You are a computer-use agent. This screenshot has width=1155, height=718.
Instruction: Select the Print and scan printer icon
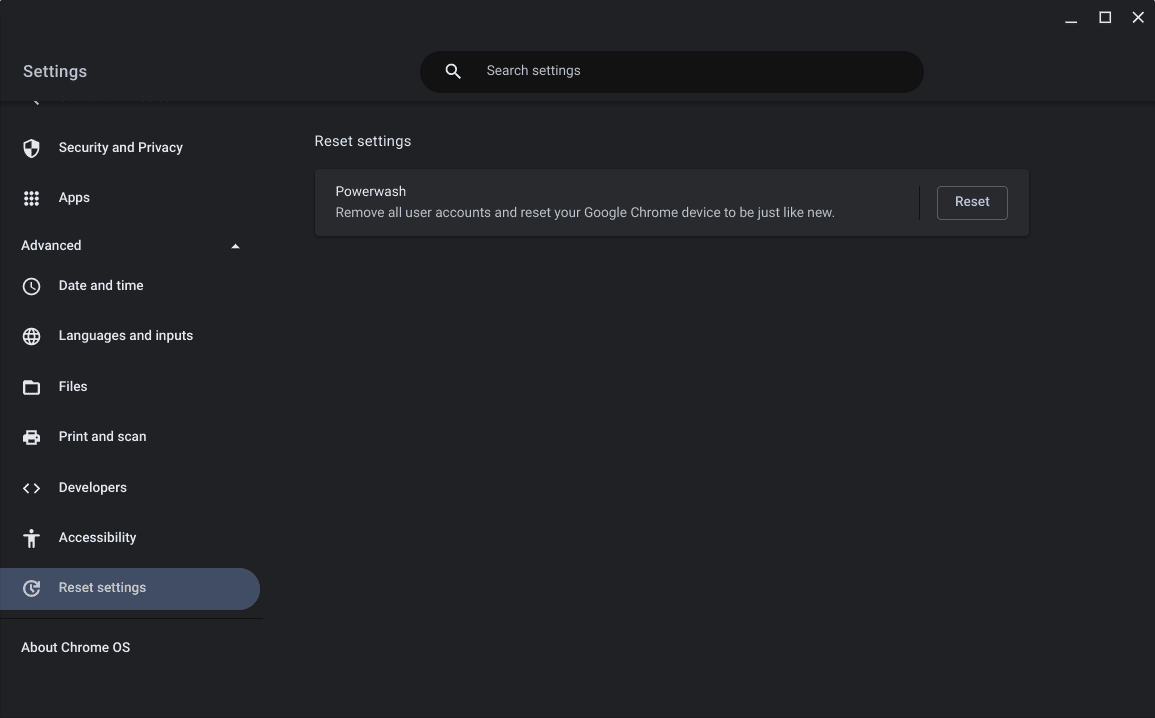31,436
